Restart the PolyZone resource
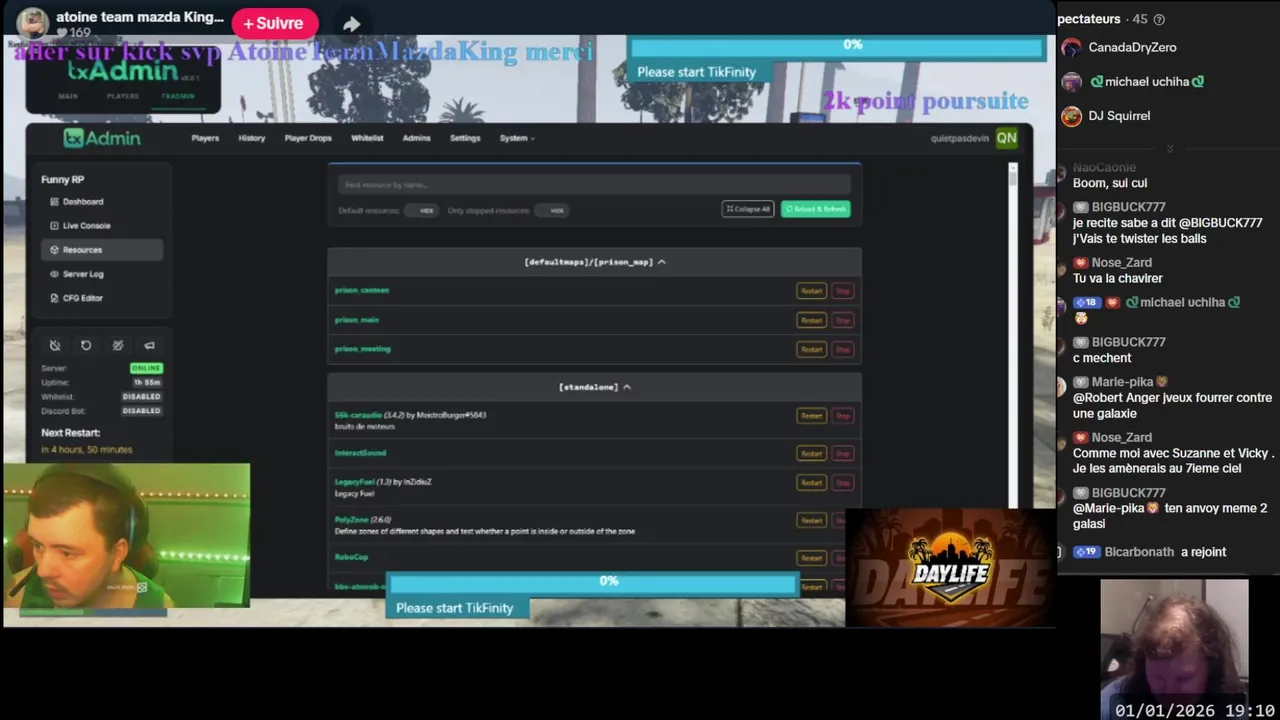The width and height of the screenshot is (1280, 720). [811, 521]
